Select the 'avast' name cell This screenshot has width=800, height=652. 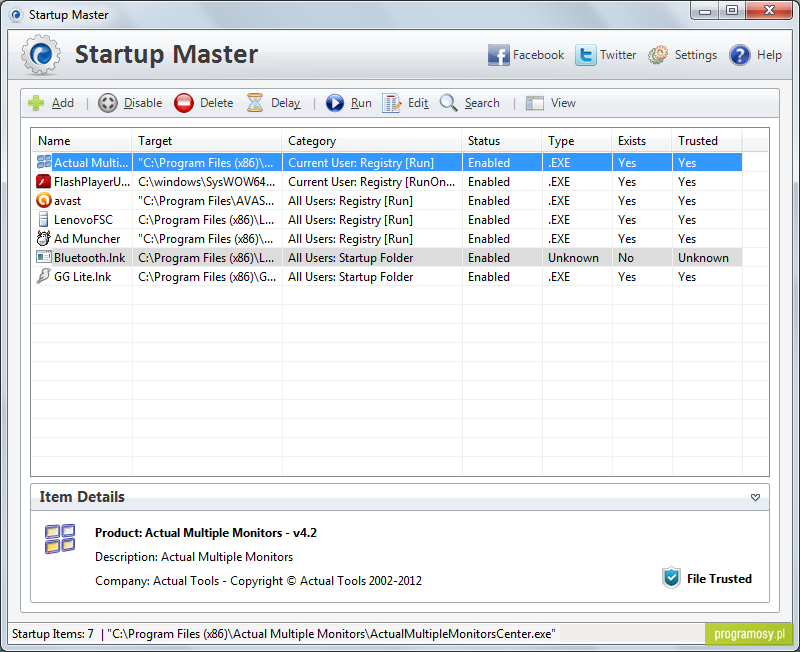67,200
